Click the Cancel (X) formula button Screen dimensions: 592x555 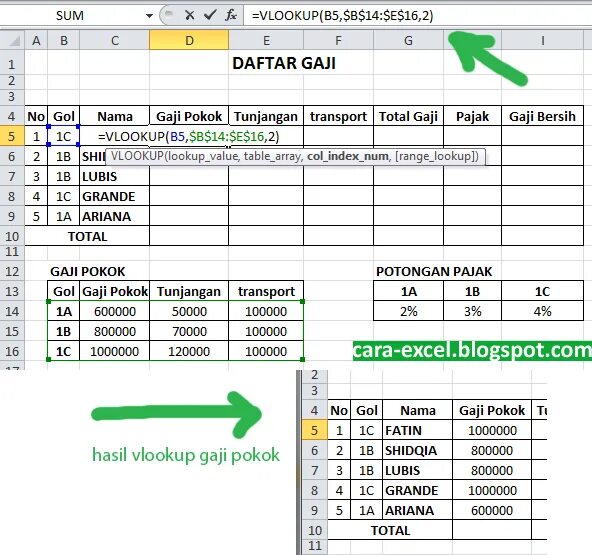[x=190, y=15]
